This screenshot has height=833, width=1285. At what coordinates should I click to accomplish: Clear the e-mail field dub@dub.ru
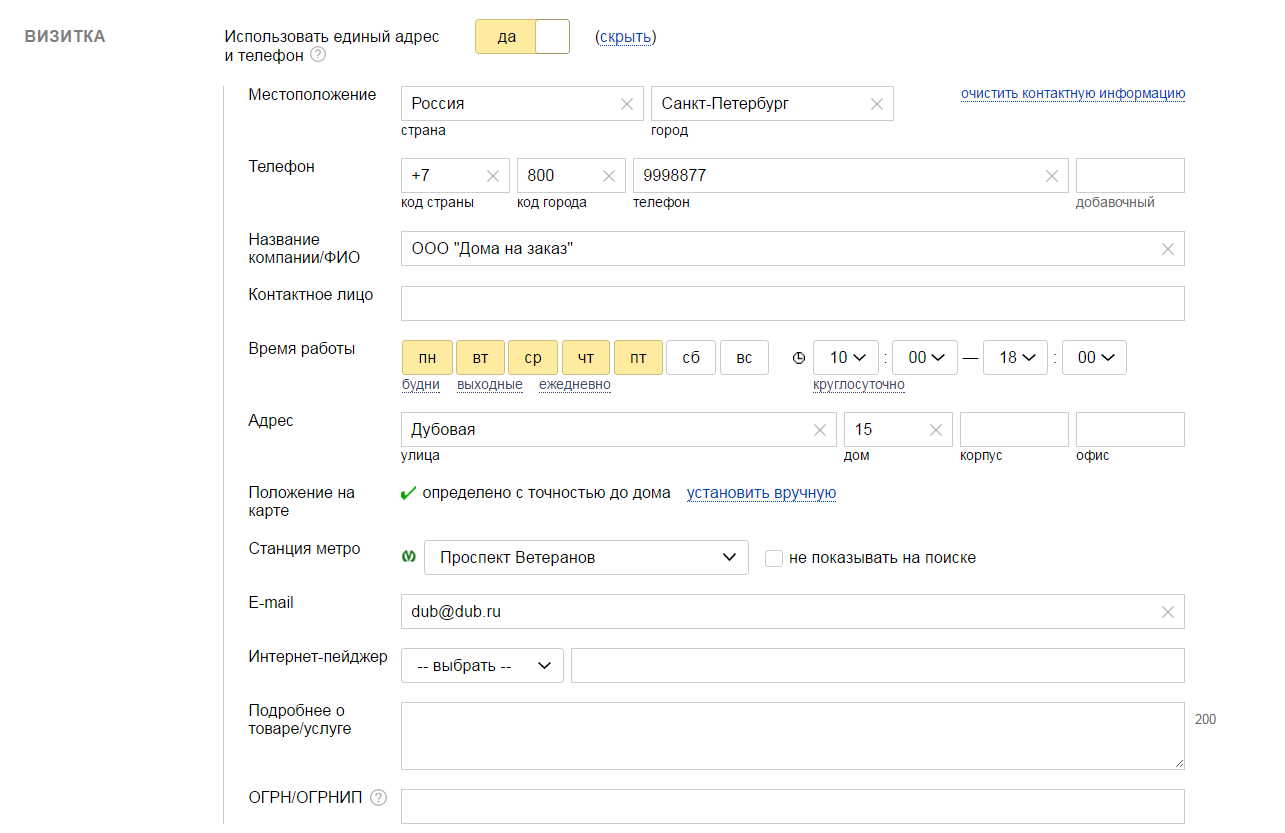click(x=1167, y=612)
